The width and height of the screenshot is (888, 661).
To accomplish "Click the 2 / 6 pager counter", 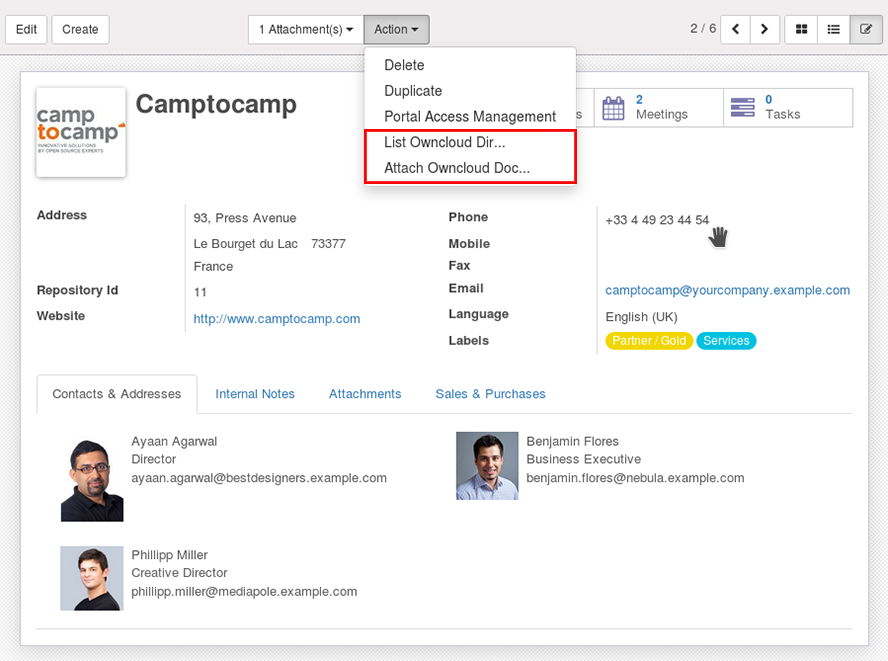I will coord(703,28).
